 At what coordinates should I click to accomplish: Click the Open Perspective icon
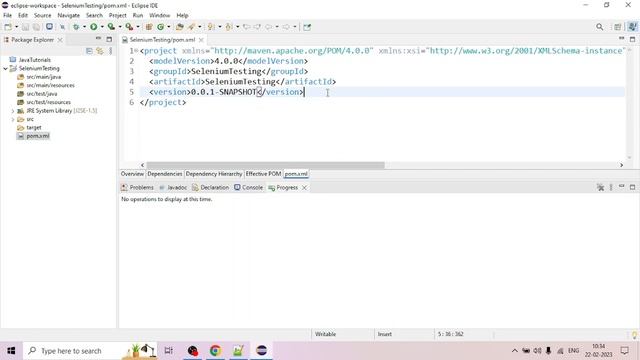[618, 27]
